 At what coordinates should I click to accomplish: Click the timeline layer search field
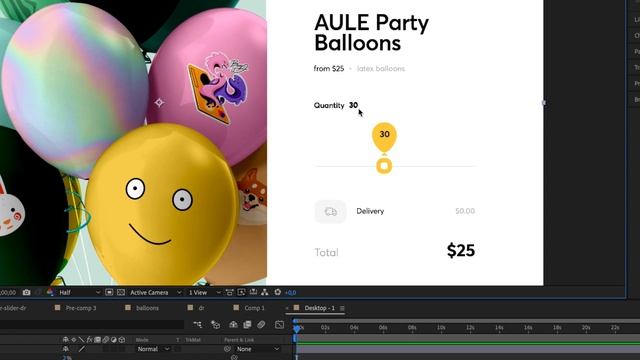point(92,324)
